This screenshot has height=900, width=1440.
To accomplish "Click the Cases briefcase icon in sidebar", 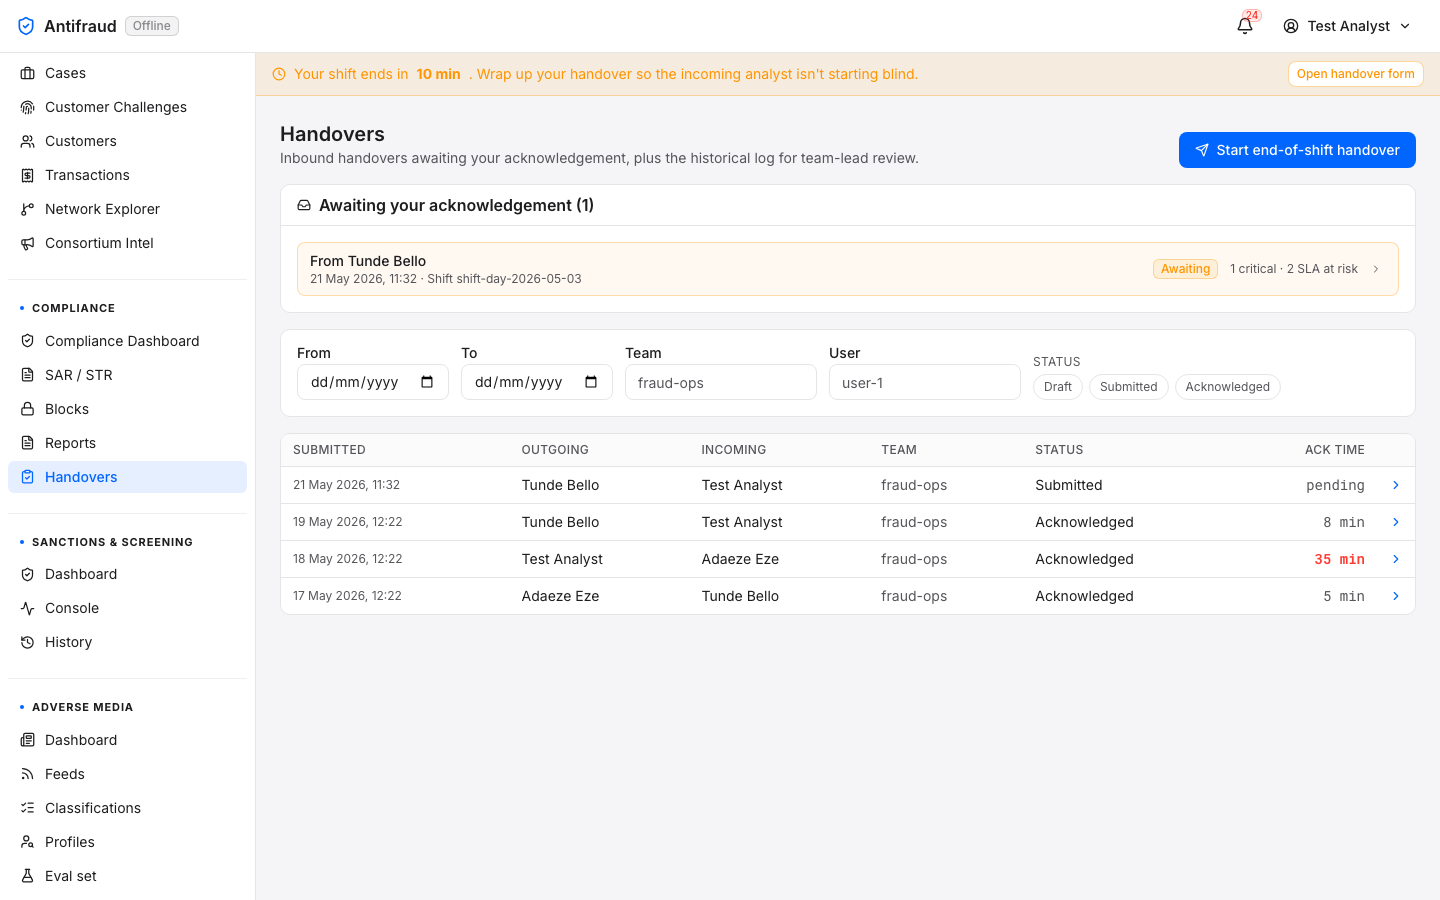I will [28, 73].
